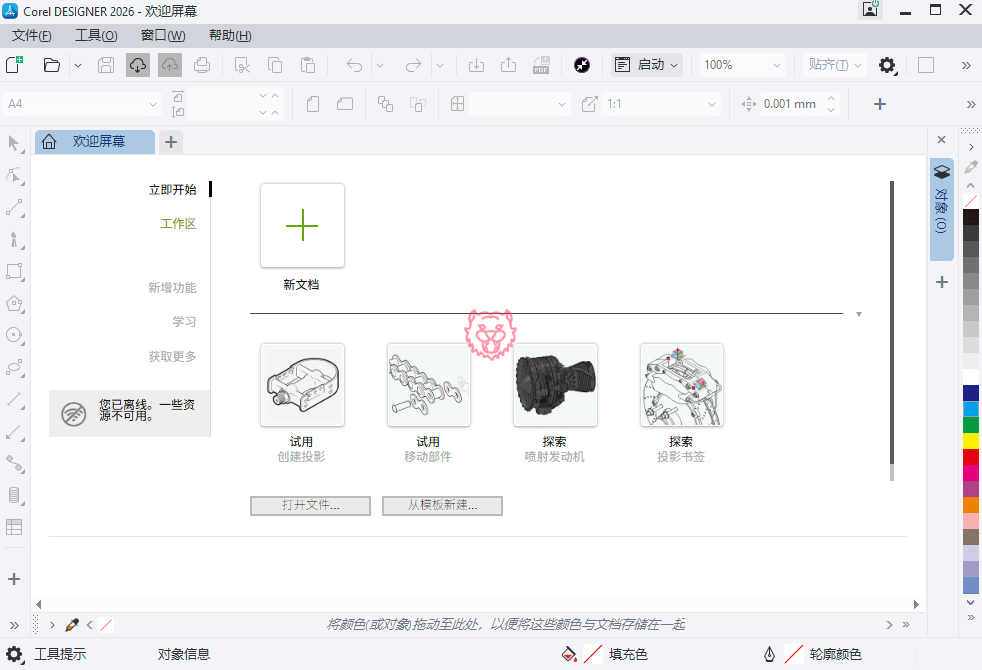Viewport: 982px width, 670px height.
Task: Open the 窗口 menu
Action: click(163, 36)
